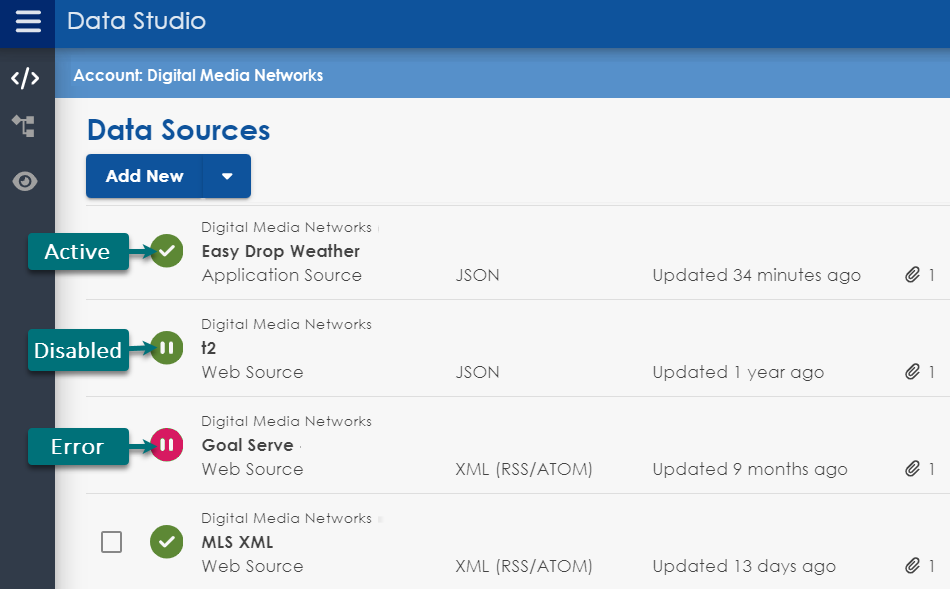This screenshot has width=950, height=589.
Task: Click Goal Serve red error status icon
Action: coord(167,445)
